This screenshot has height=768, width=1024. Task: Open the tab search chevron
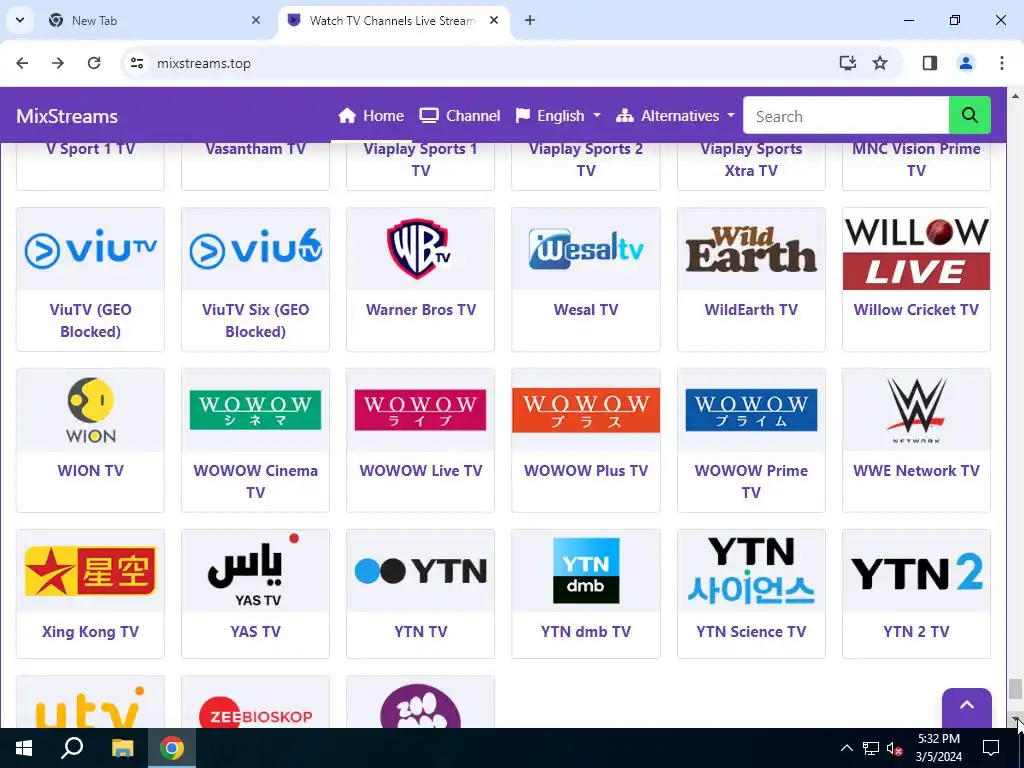click(x=20, y=20)
